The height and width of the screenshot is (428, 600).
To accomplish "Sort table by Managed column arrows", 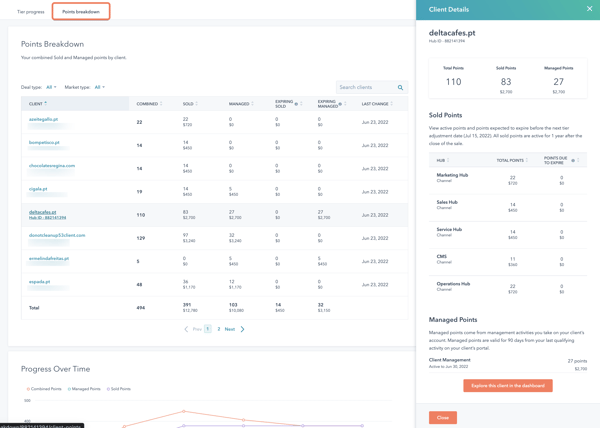I will click(253, 104).
